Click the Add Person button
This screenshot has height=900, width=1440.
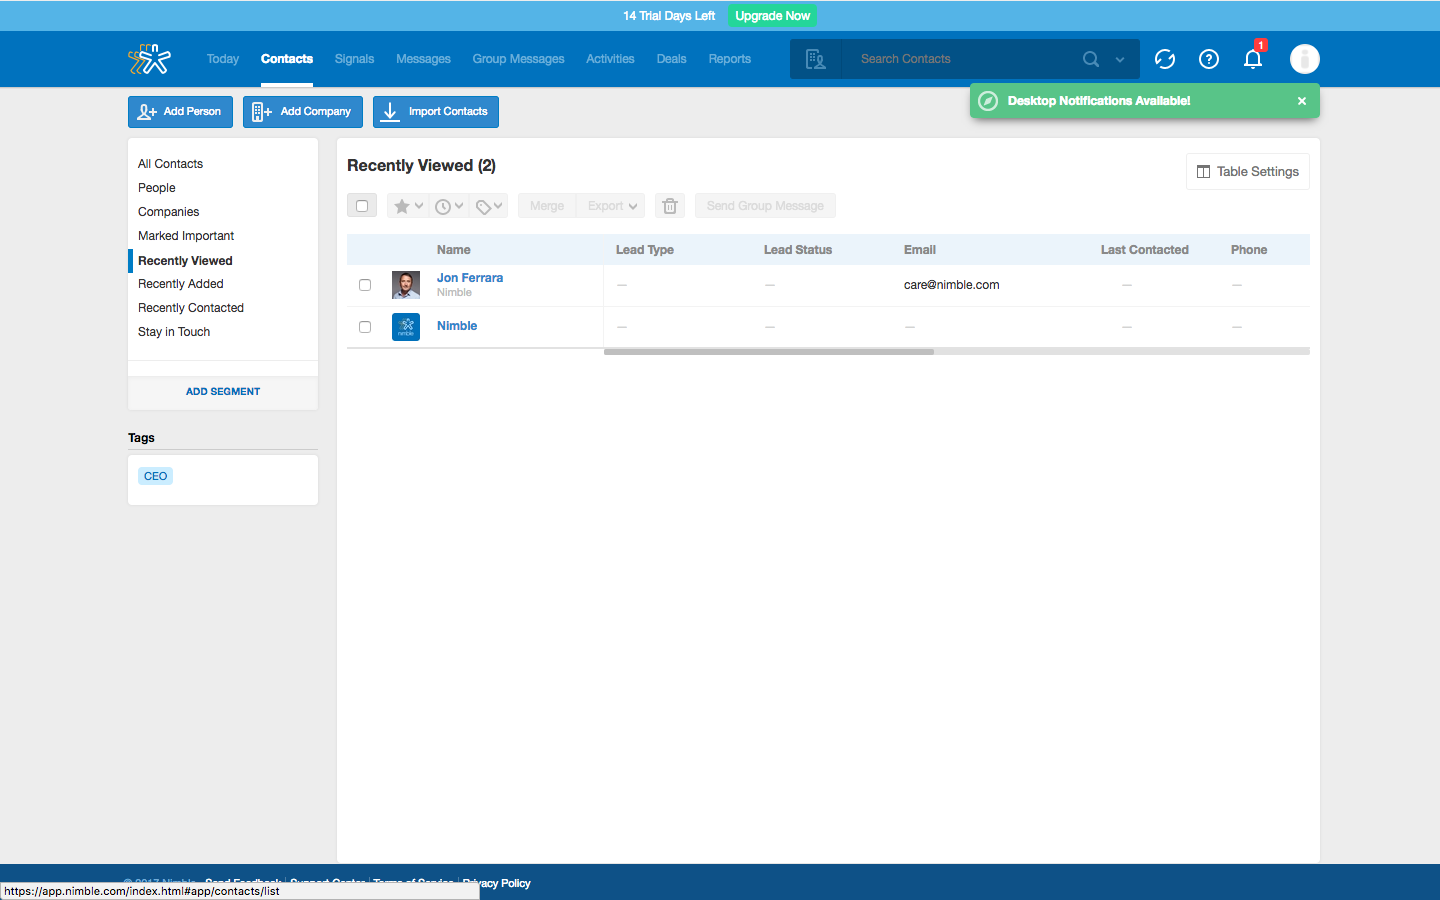click(x=180, y=112)
